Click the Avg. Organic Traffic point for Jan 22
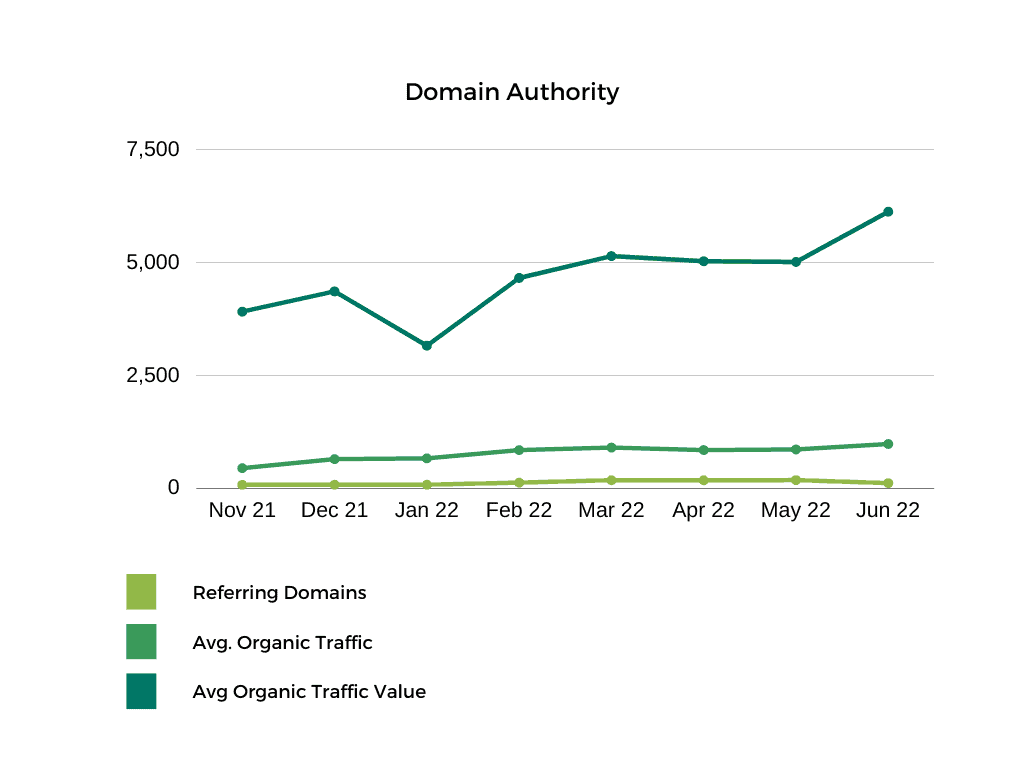This screenshot has width=1024, height=768. [x=426, y=458]
